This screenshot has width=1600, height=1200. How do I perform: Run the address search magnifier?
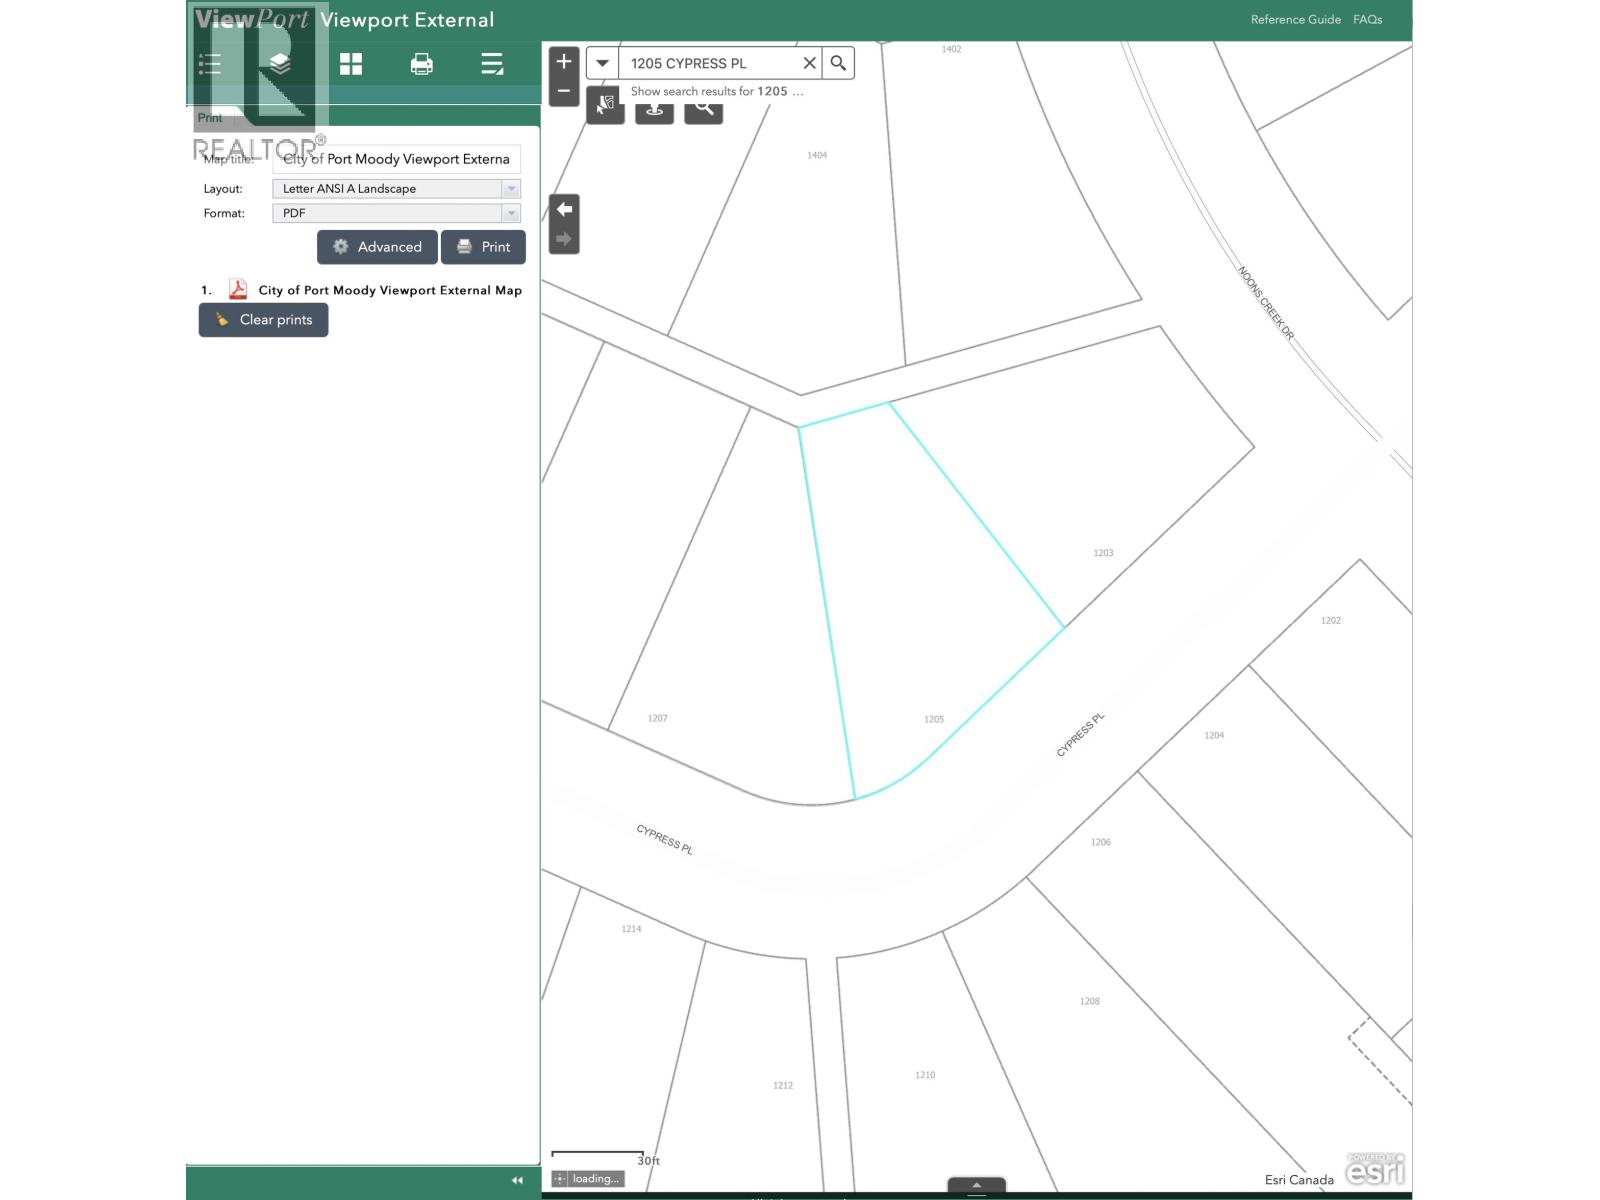coord(838,63)
